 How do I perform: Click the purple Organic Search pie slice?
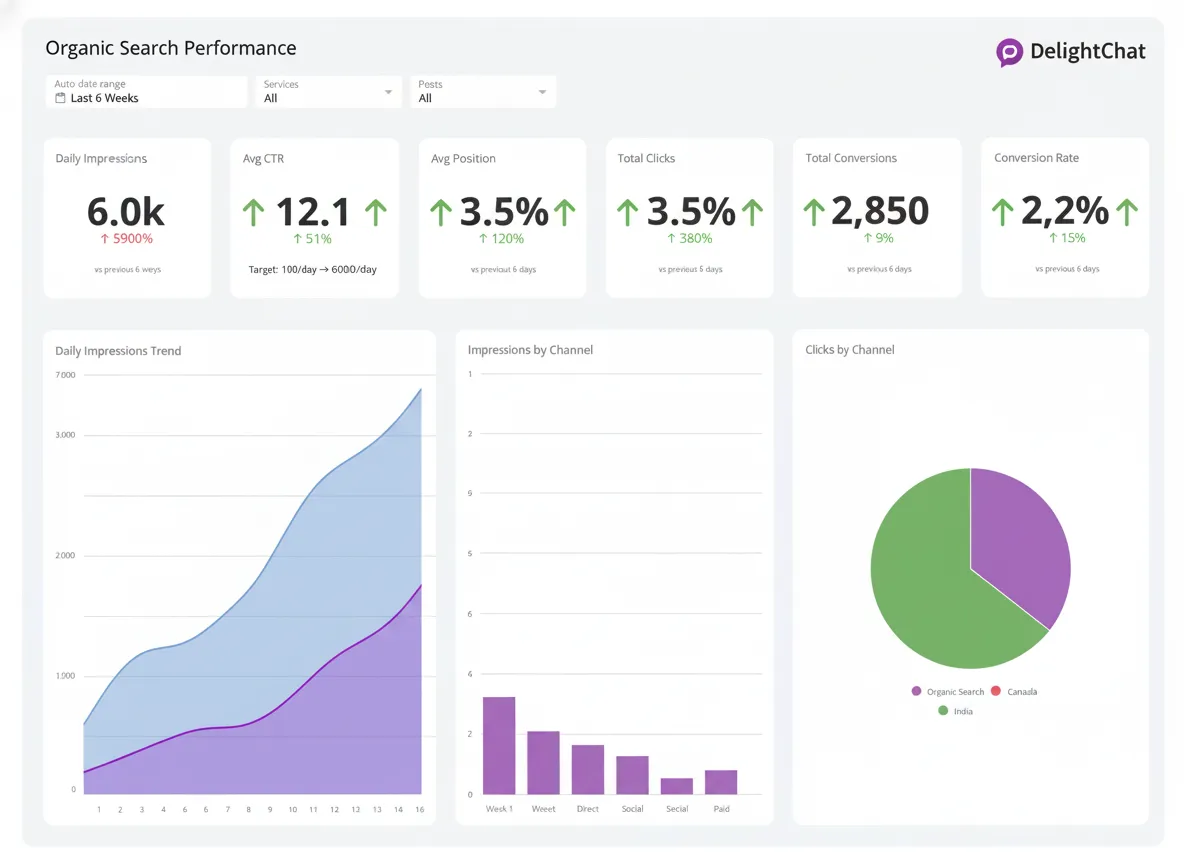tap(1020, 540)
